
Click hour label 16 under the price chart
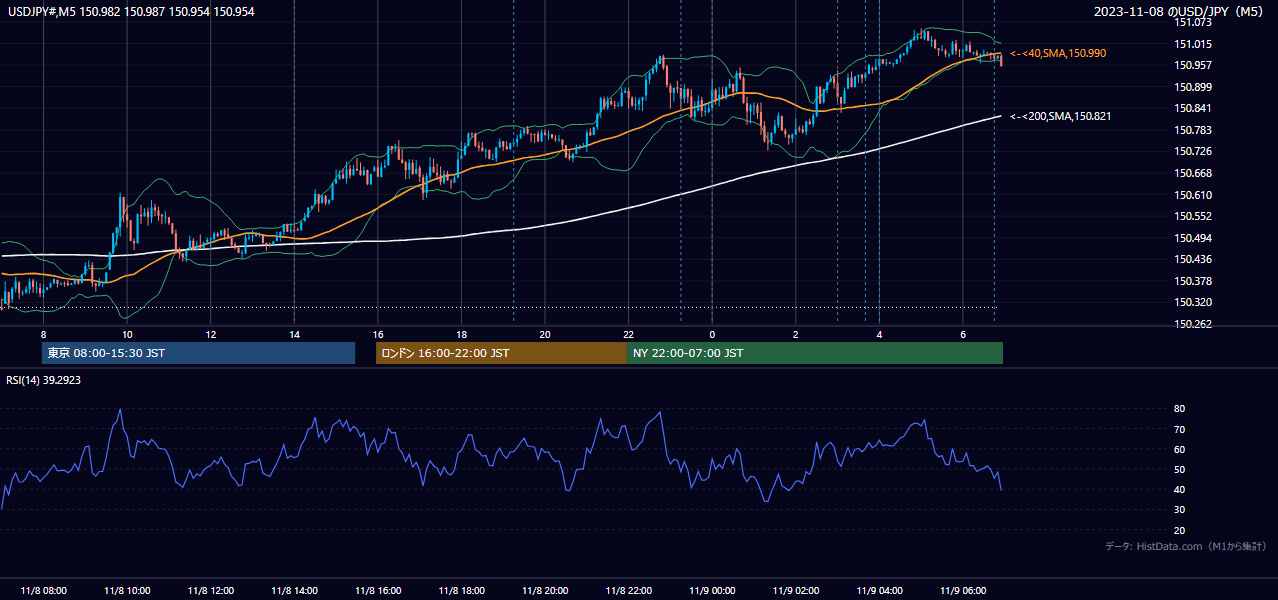tap(378, 334)
